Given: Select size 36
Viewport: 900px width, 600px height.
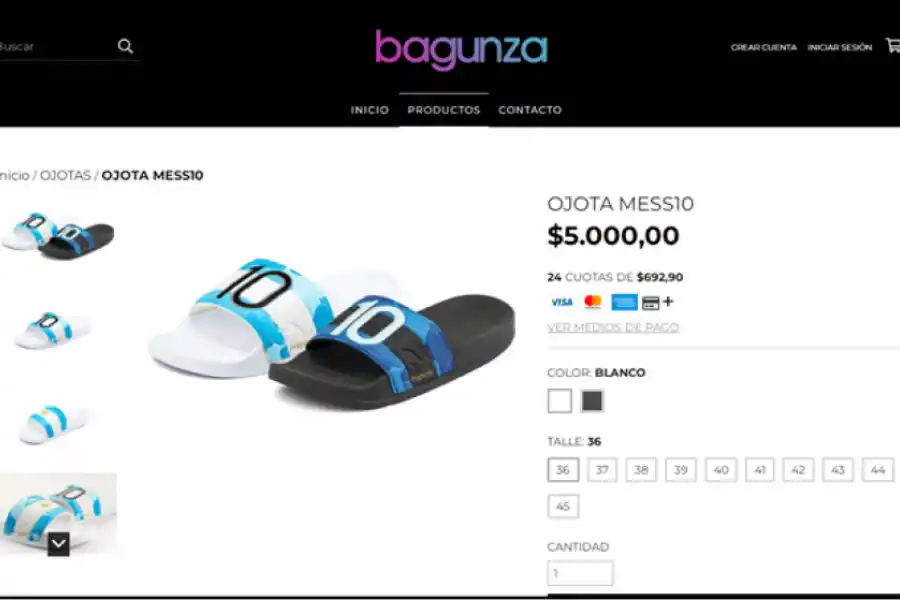Looking at the screenshot, I should tap(563, 470).
